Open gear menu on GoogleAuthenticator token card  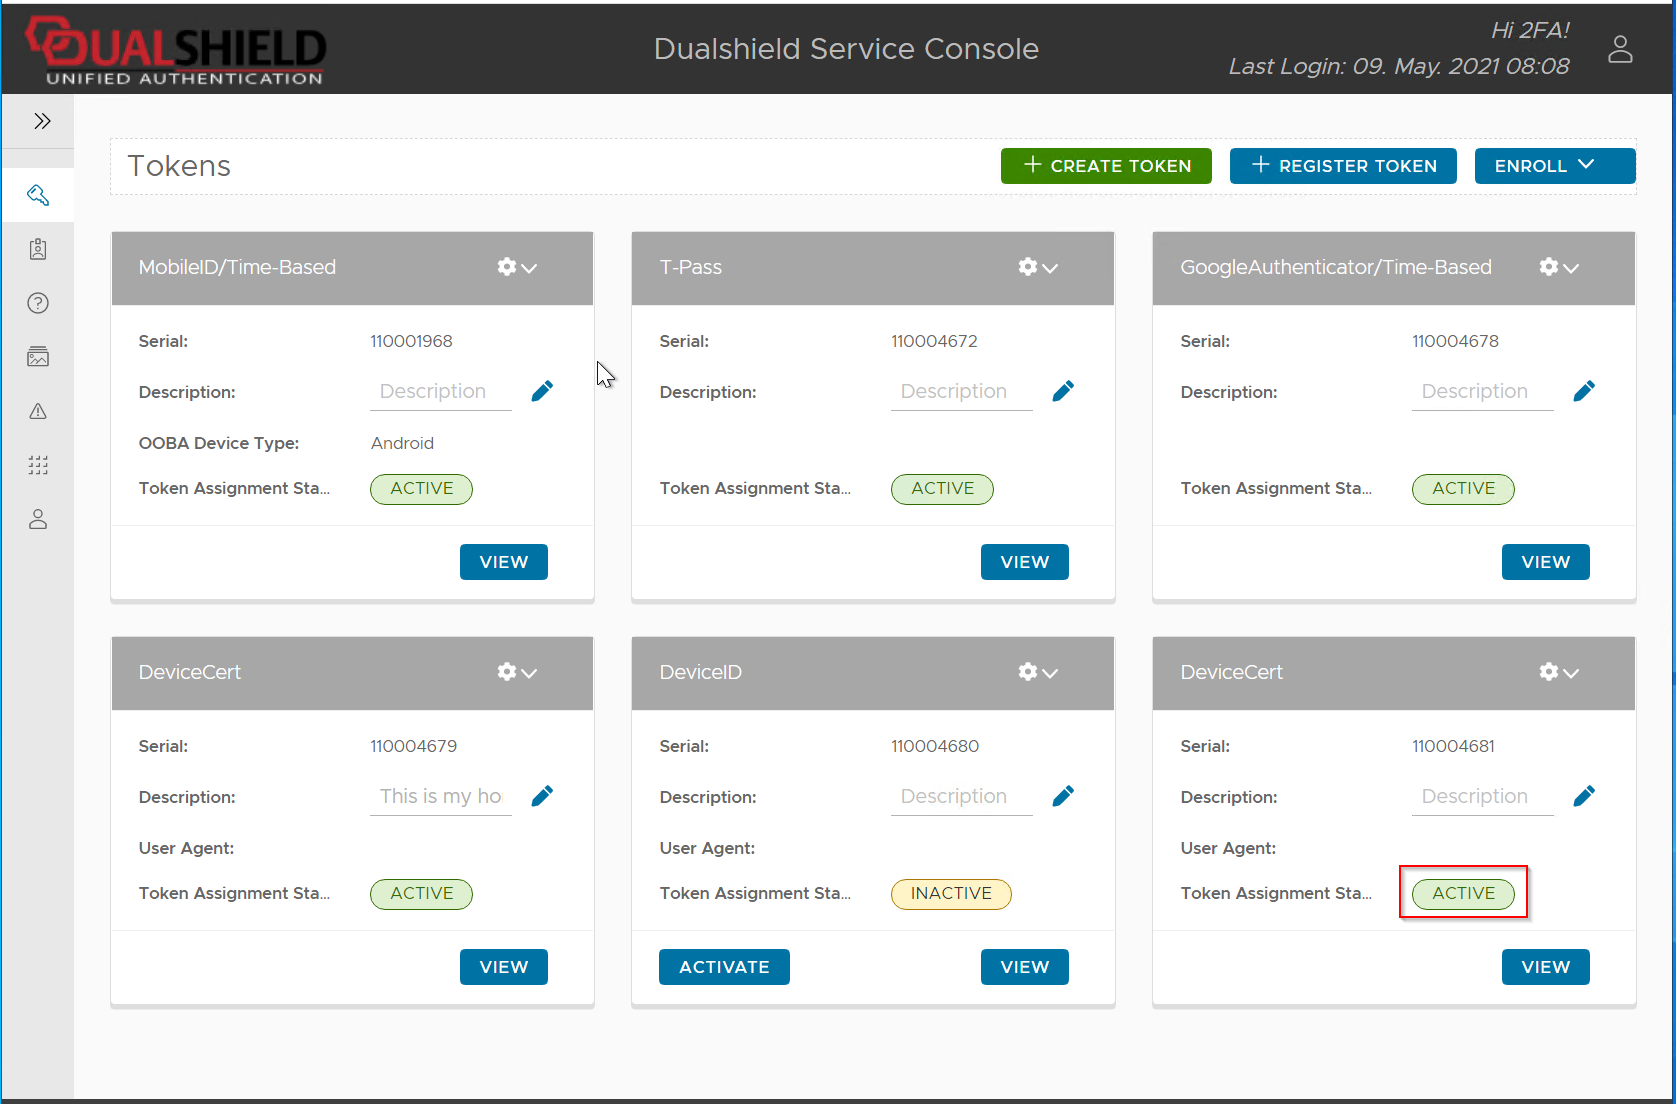click(1558, 267)
